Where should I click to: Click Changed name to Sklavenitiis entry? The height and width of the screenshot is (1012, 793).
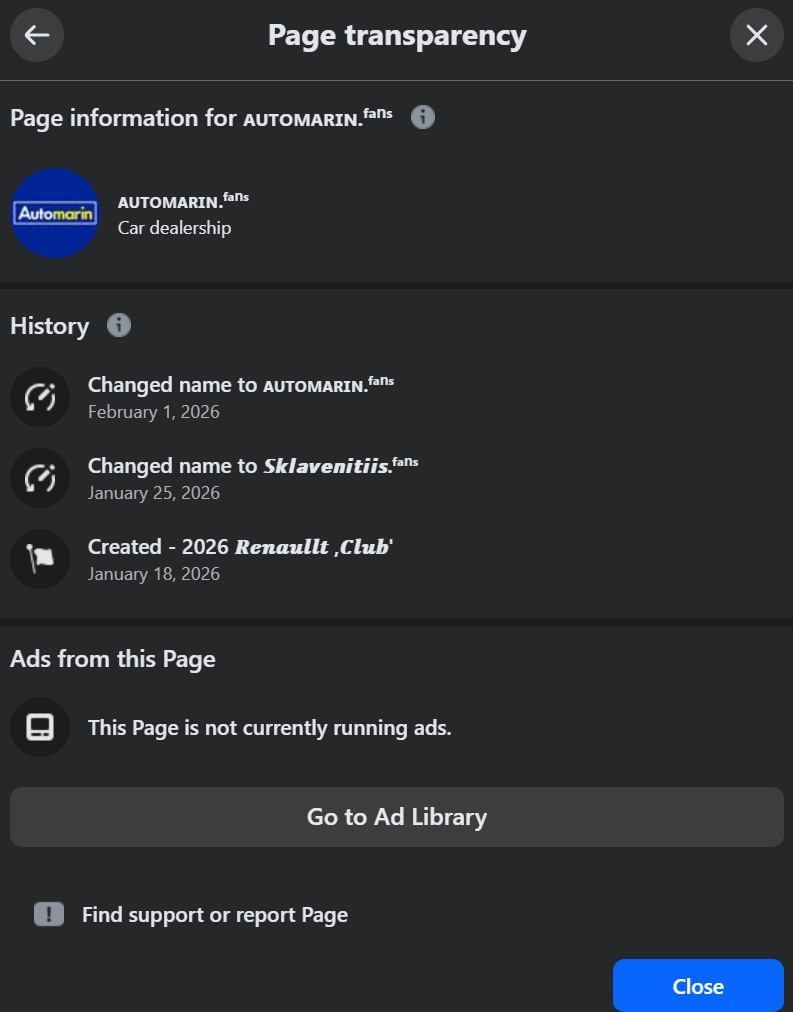point(252,466)
